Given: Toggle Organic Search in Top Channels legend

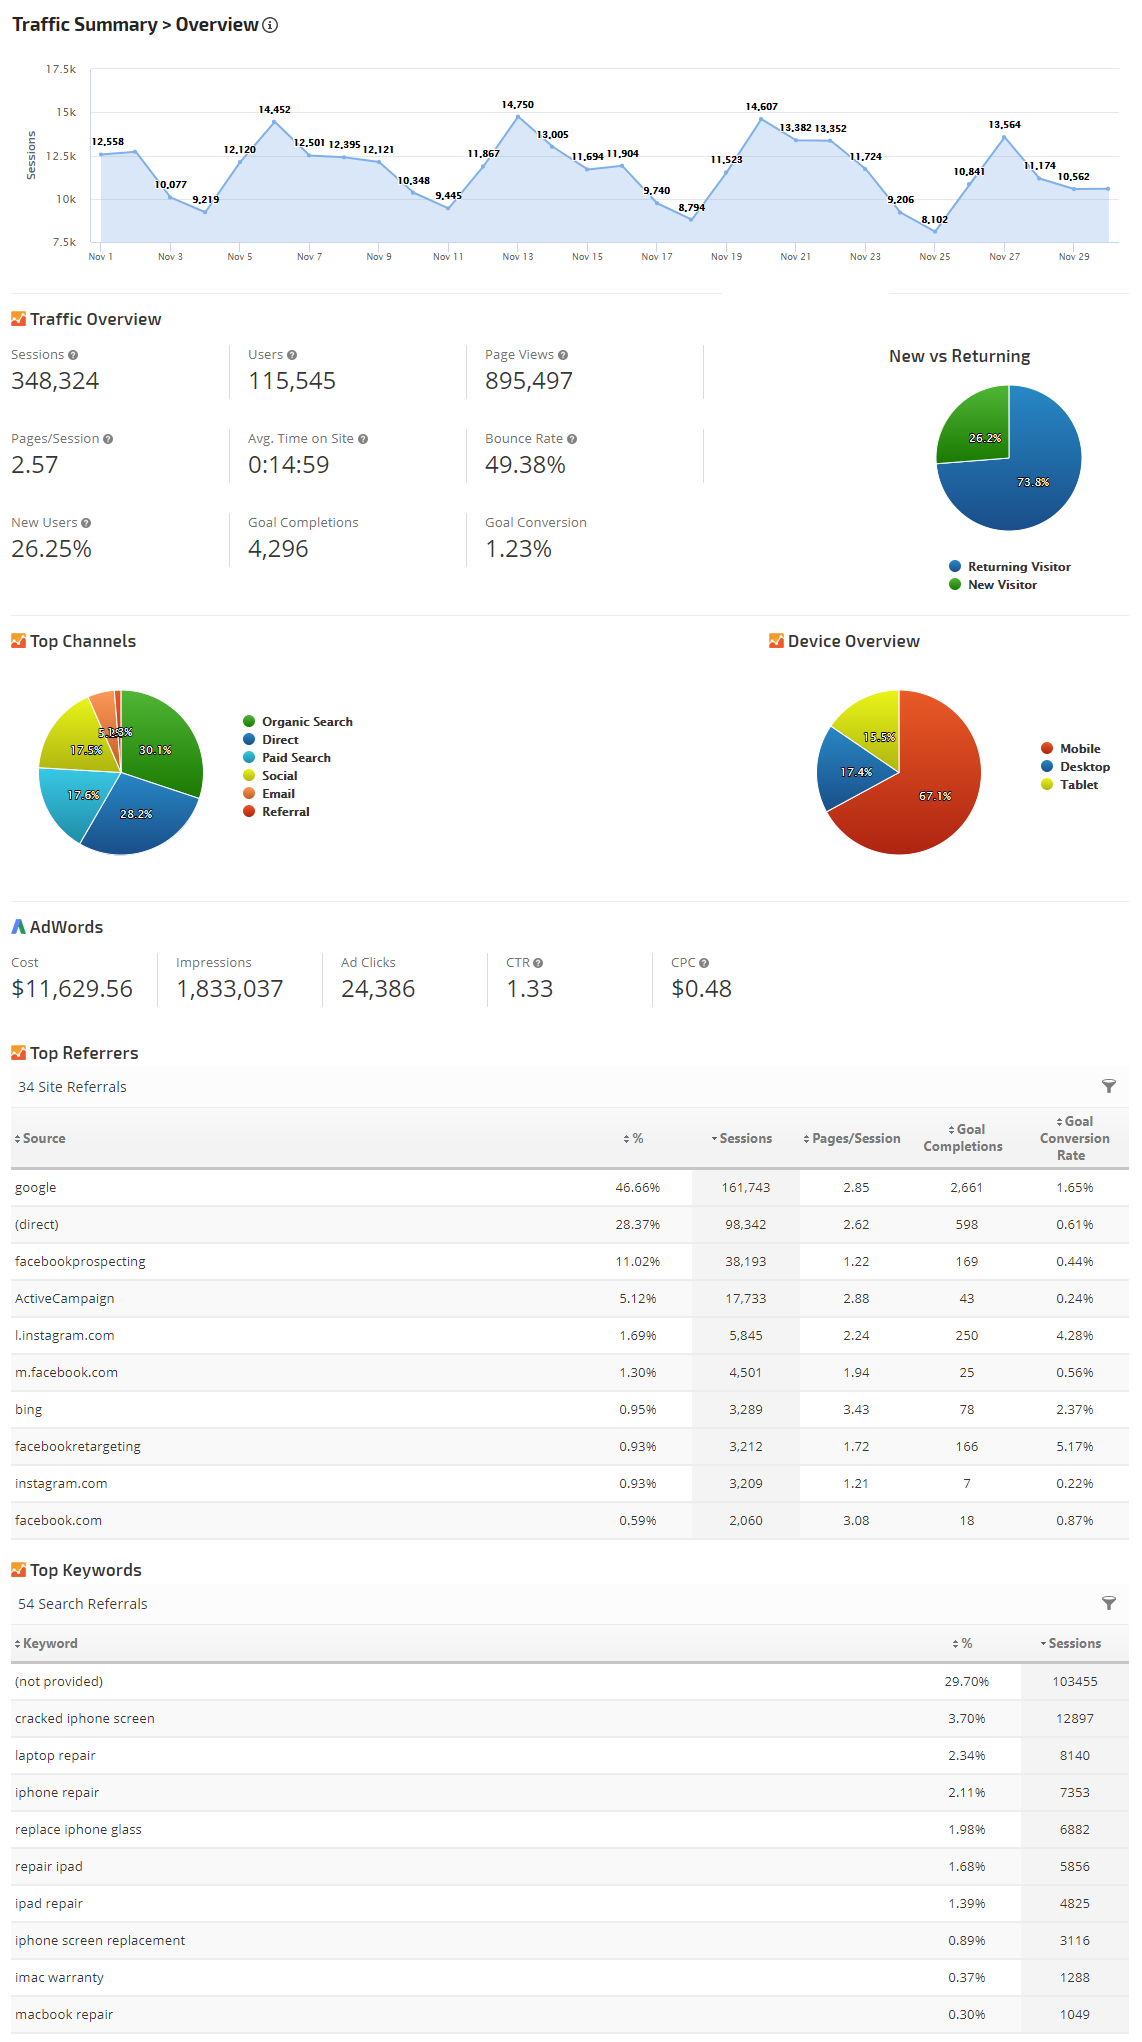Looking at the screenshot, I should click(x=306, y=722).
